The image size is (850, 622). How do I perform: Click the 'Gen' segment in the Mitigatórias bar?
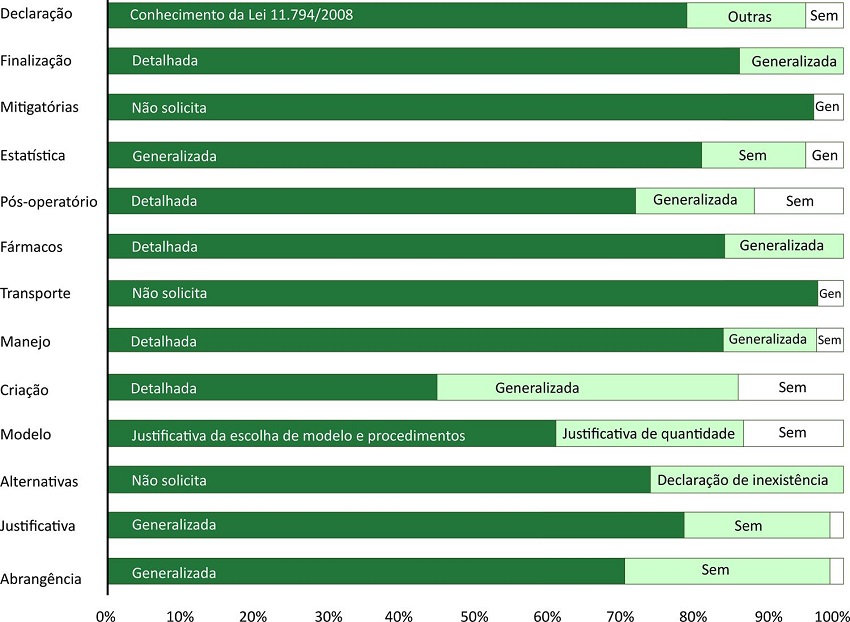click(x=828, y=107)
